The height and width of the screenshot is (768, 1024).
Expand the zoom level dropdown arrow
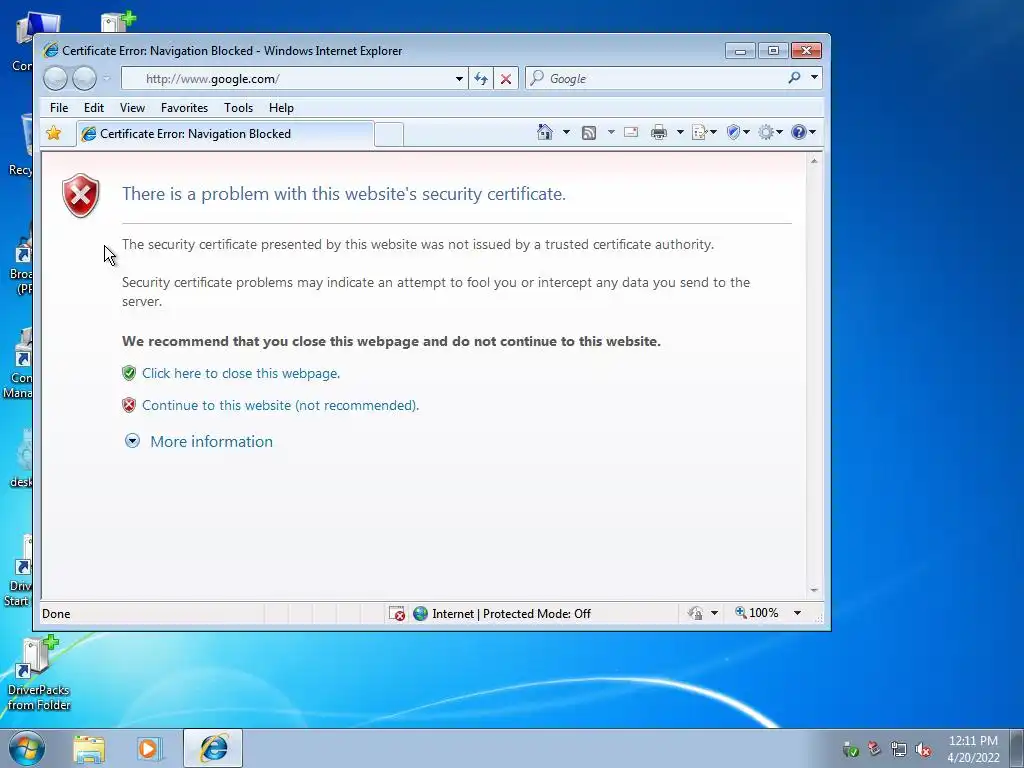coord(797,613)
